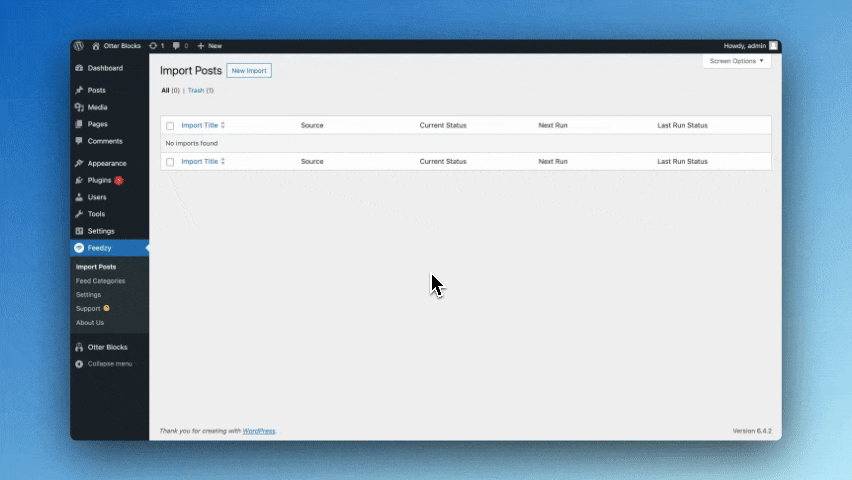
Task: Show the Trash imports filter
Action: coord(196,90)
